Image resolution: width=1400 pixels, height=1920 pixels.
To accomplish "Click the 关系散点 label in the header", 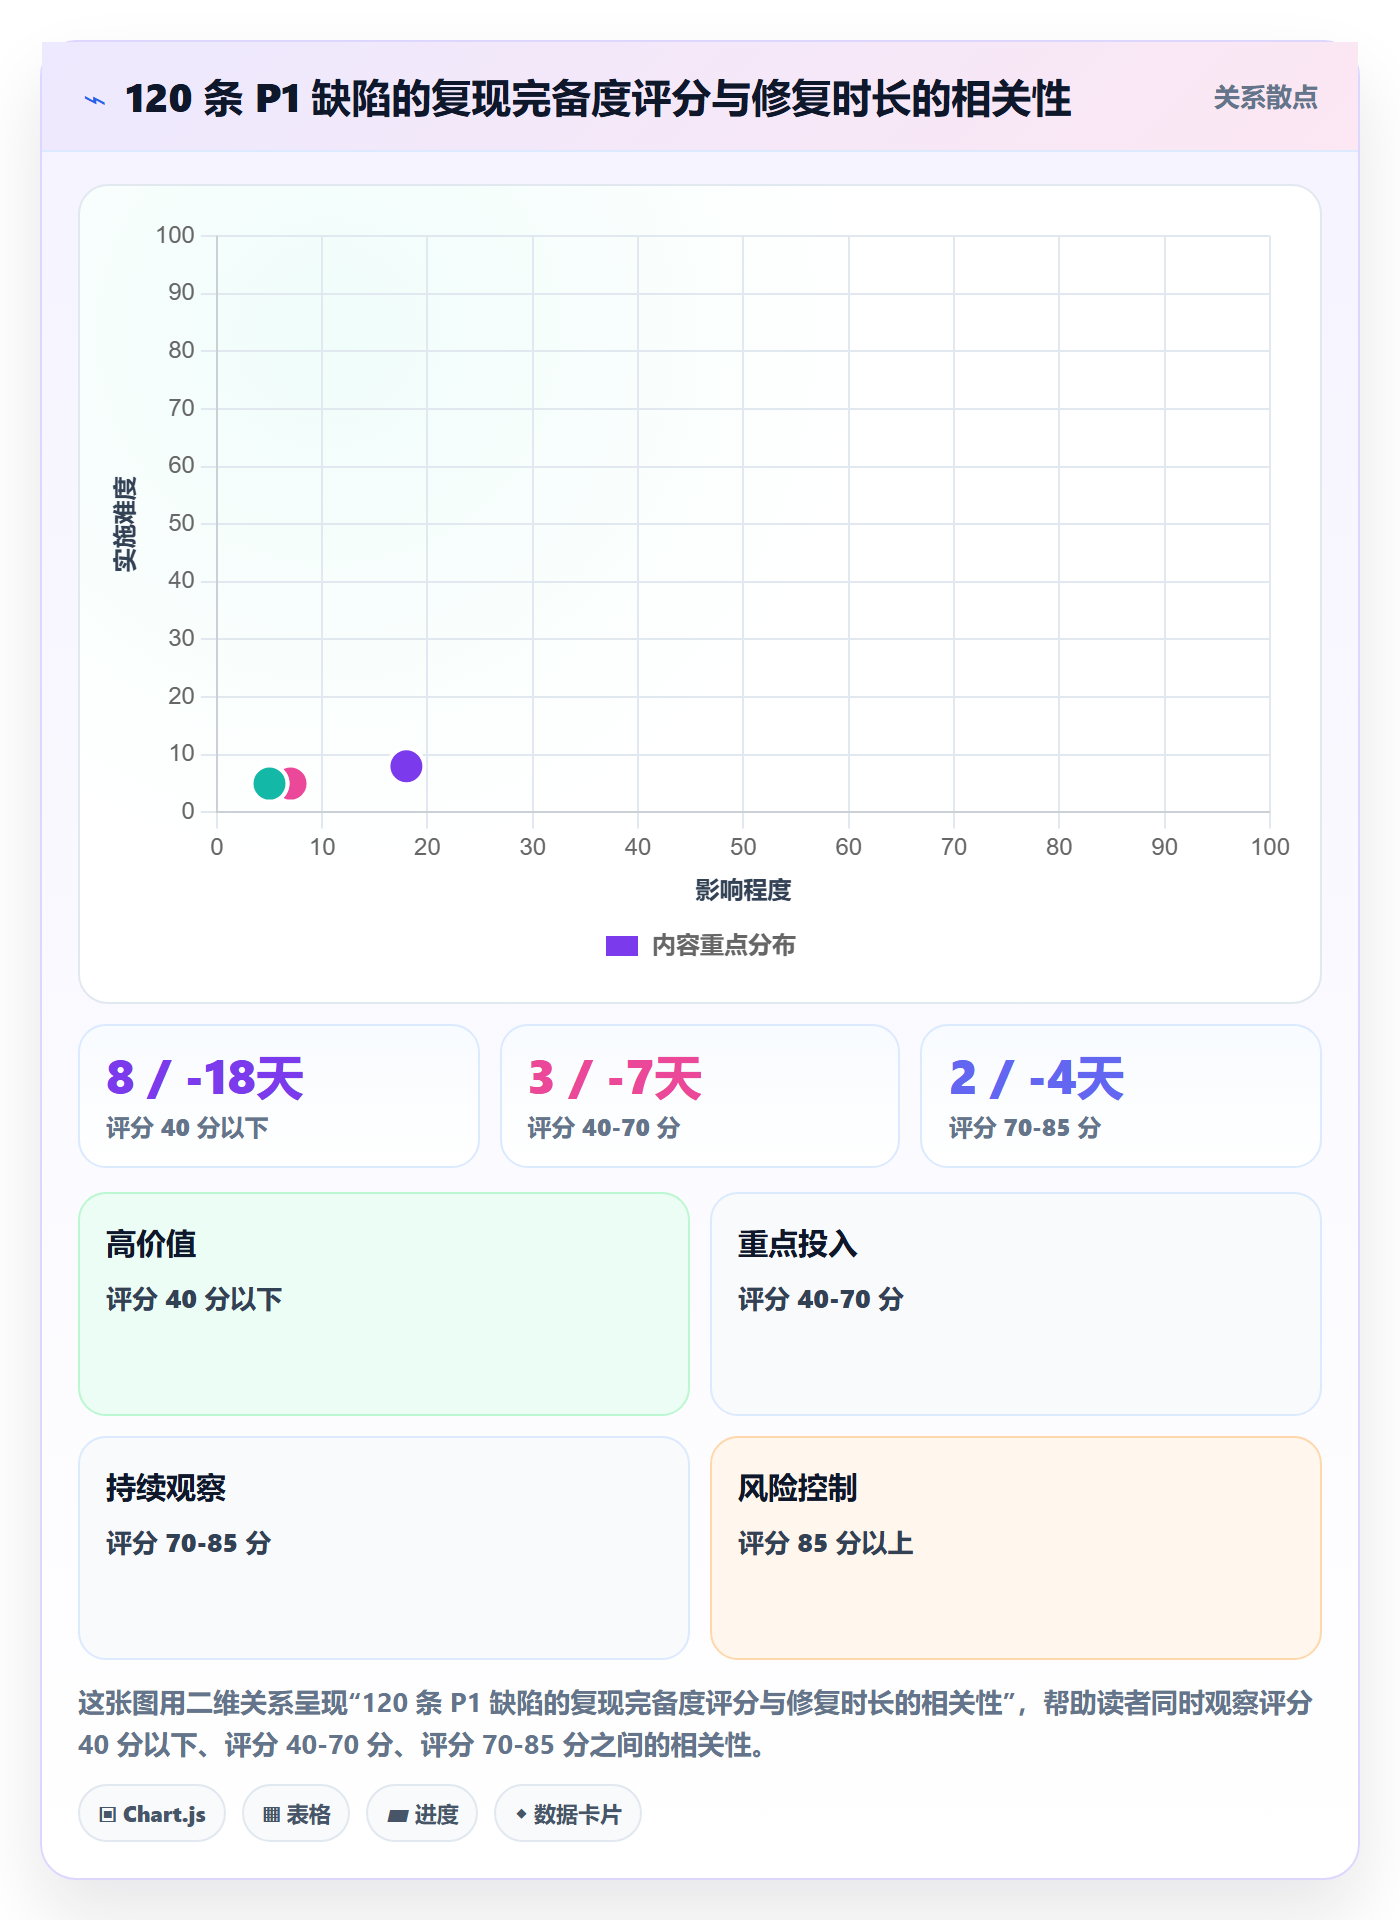I will (x=1265, y=98).
